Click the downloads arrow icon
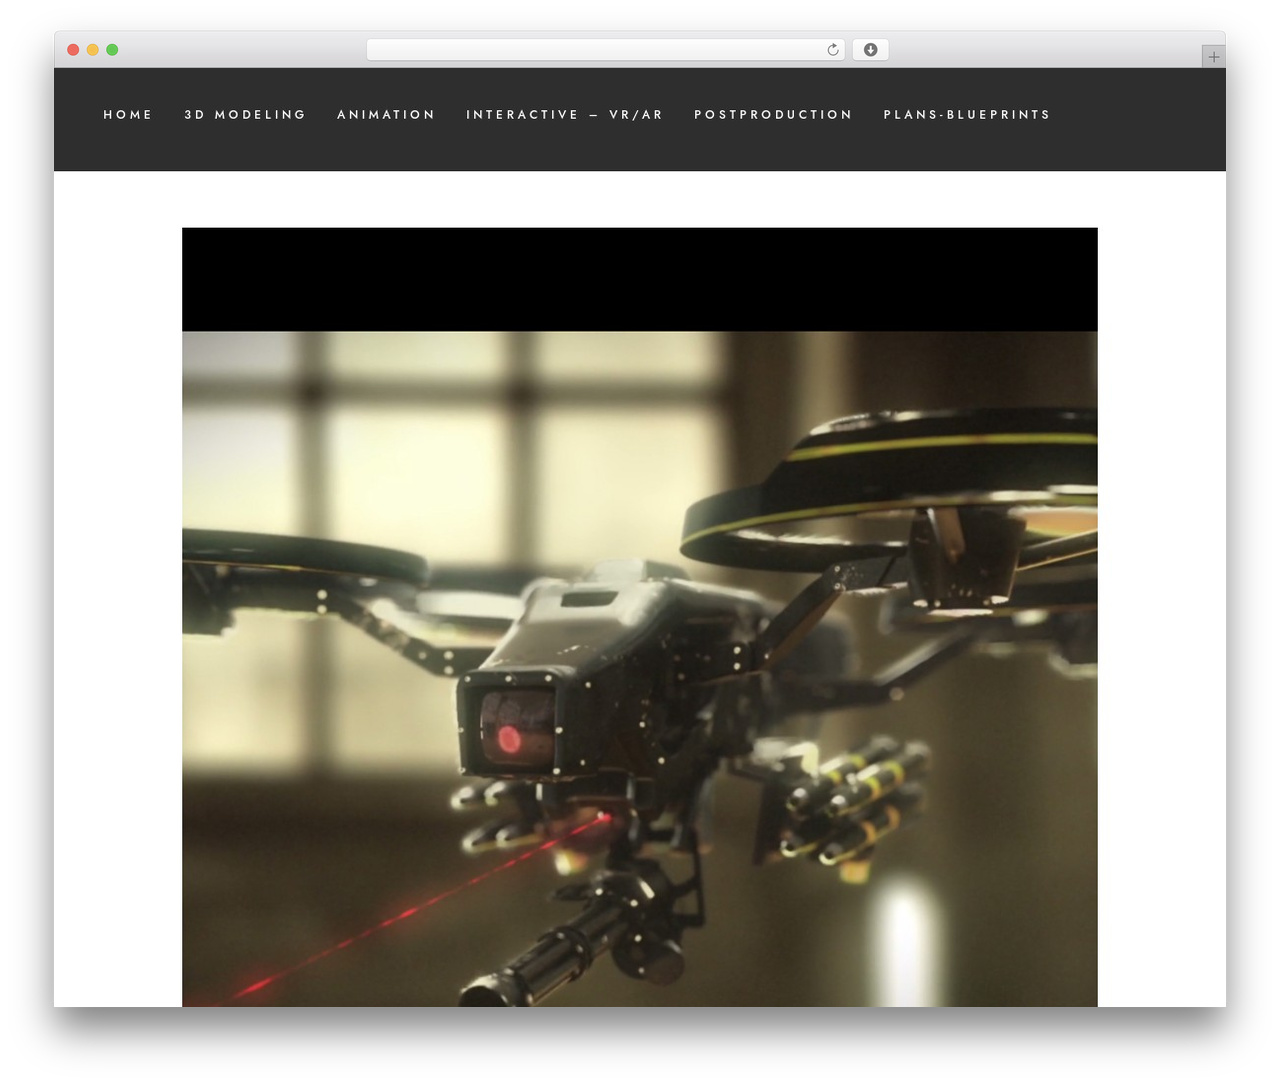 pos(870,50)
